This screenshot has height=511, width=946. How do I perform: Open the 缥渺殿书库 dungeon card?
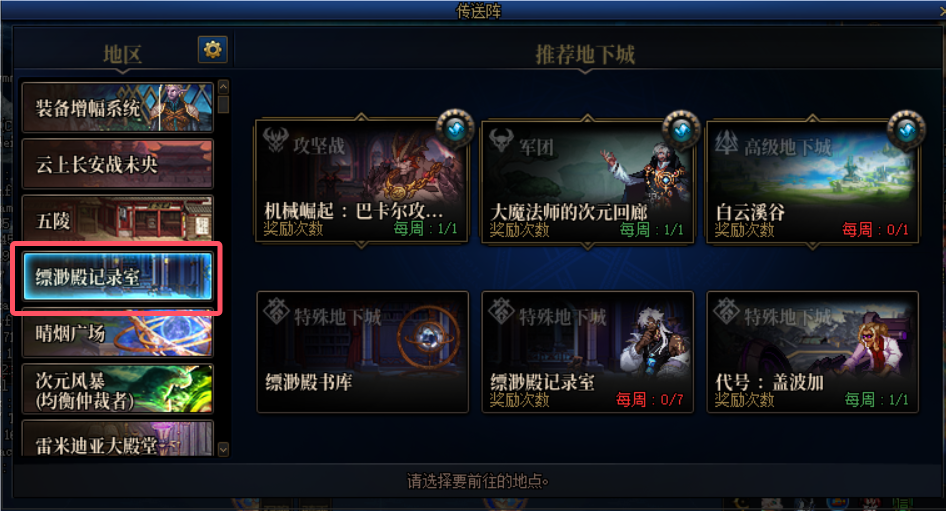pyautogui.click(x=363, y=352)
